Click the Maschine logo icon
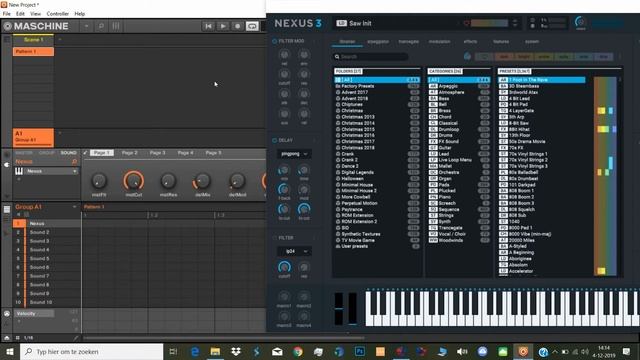This screenshot has width=640, height=360. tap(7, 26)
